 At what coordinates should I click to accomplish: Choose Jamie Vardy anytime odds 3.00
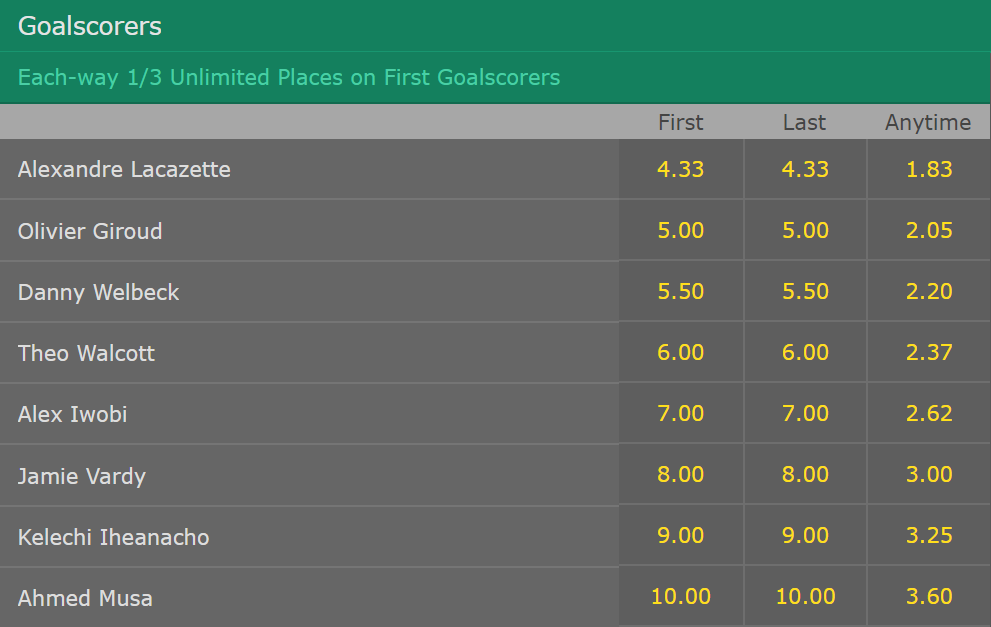pyautogui.click(x=929, y=474)
